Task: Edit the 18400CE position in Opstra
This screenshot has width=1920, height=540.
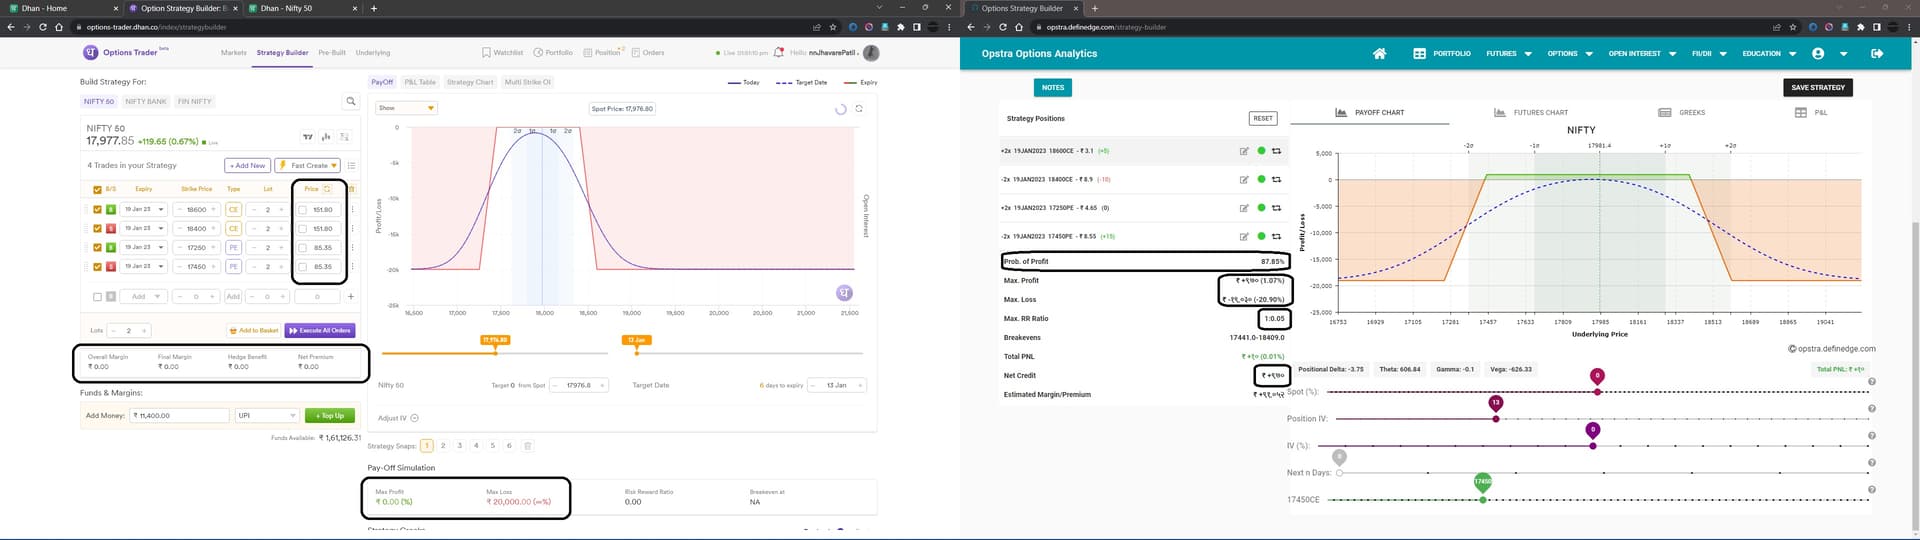Action: tap(1244, 180)
